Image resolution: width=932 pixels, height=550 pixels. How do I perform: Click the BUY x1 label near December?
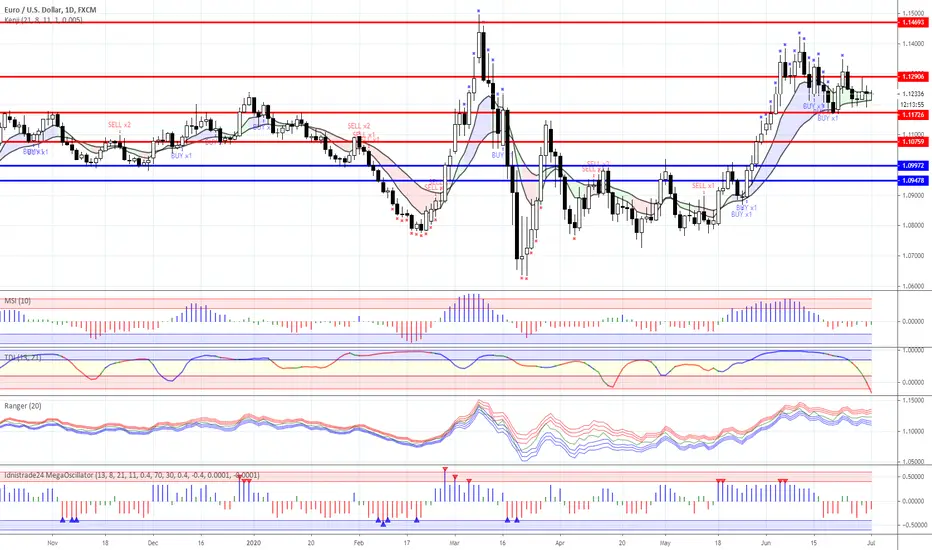coord(181,156)
